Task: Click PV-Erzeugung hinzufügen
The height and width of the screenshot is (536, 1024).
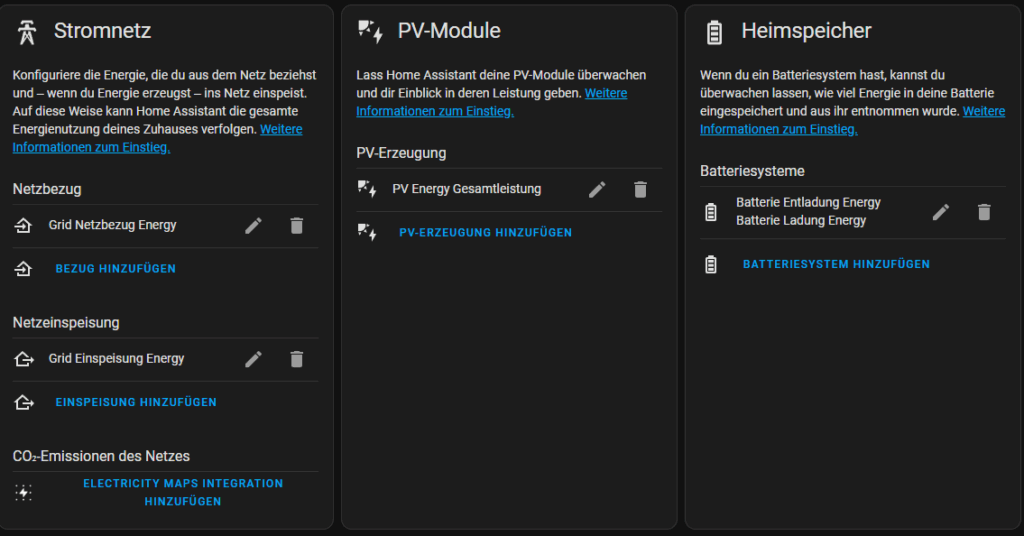Action: coord(485,232)
